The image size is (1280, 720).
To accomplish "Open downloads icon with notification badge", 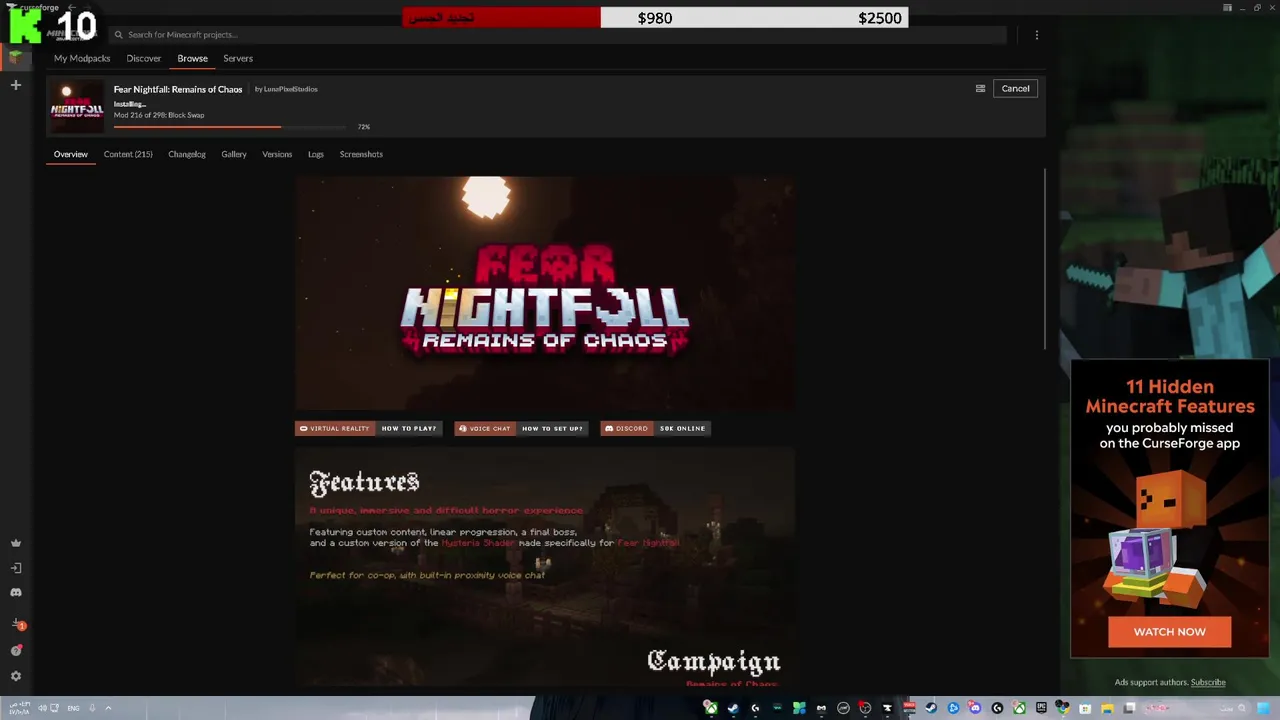I will click(17, 625).
